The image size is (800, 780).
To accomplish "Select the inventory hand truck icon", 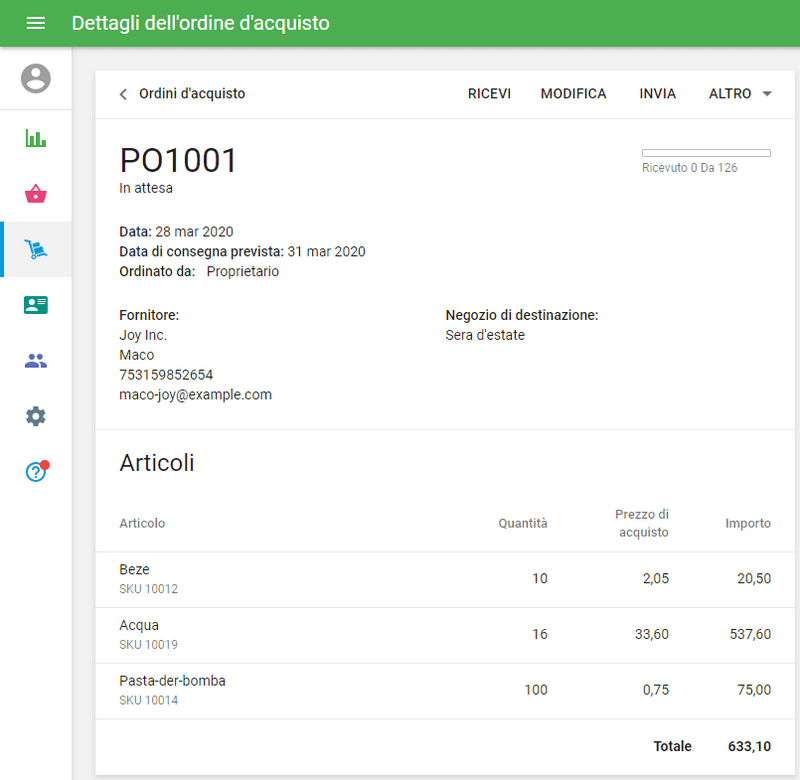I will tap(36, 249).
